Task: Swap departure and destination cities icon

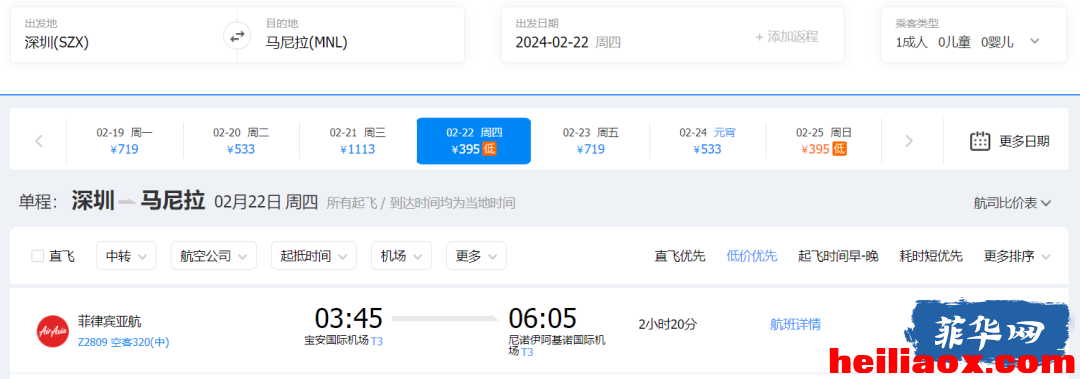Action: click(237, 36)
